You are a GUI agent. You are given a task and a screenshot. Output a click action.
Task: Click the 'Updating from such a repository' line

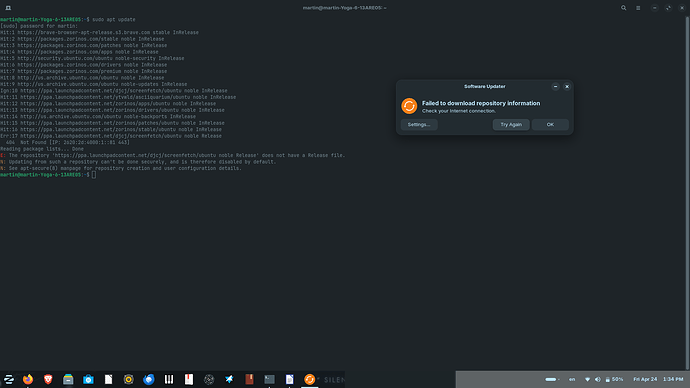pyautogui.click(x=138, y=162)
